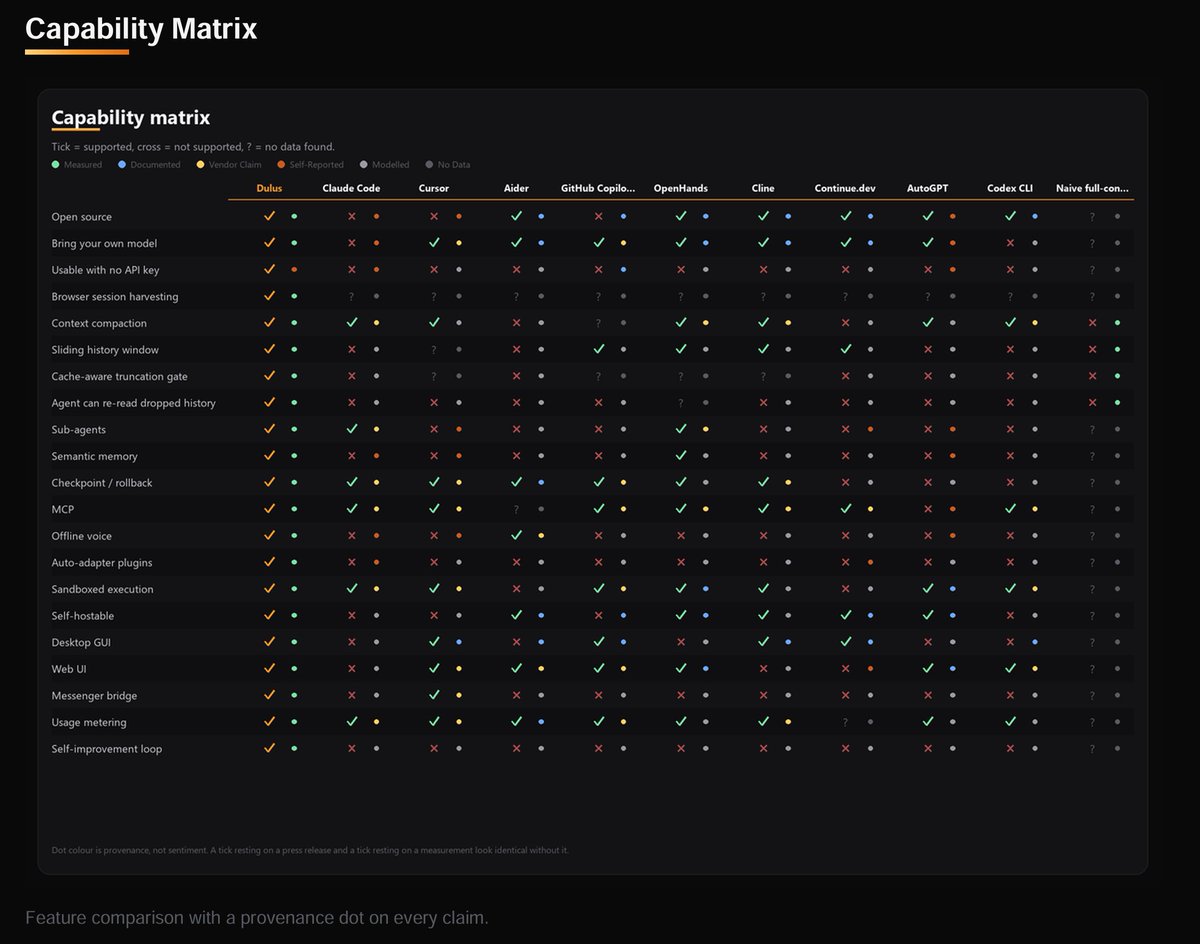Click the Semantic memory row label
The image size is (1200, 944).
[95, 456]
